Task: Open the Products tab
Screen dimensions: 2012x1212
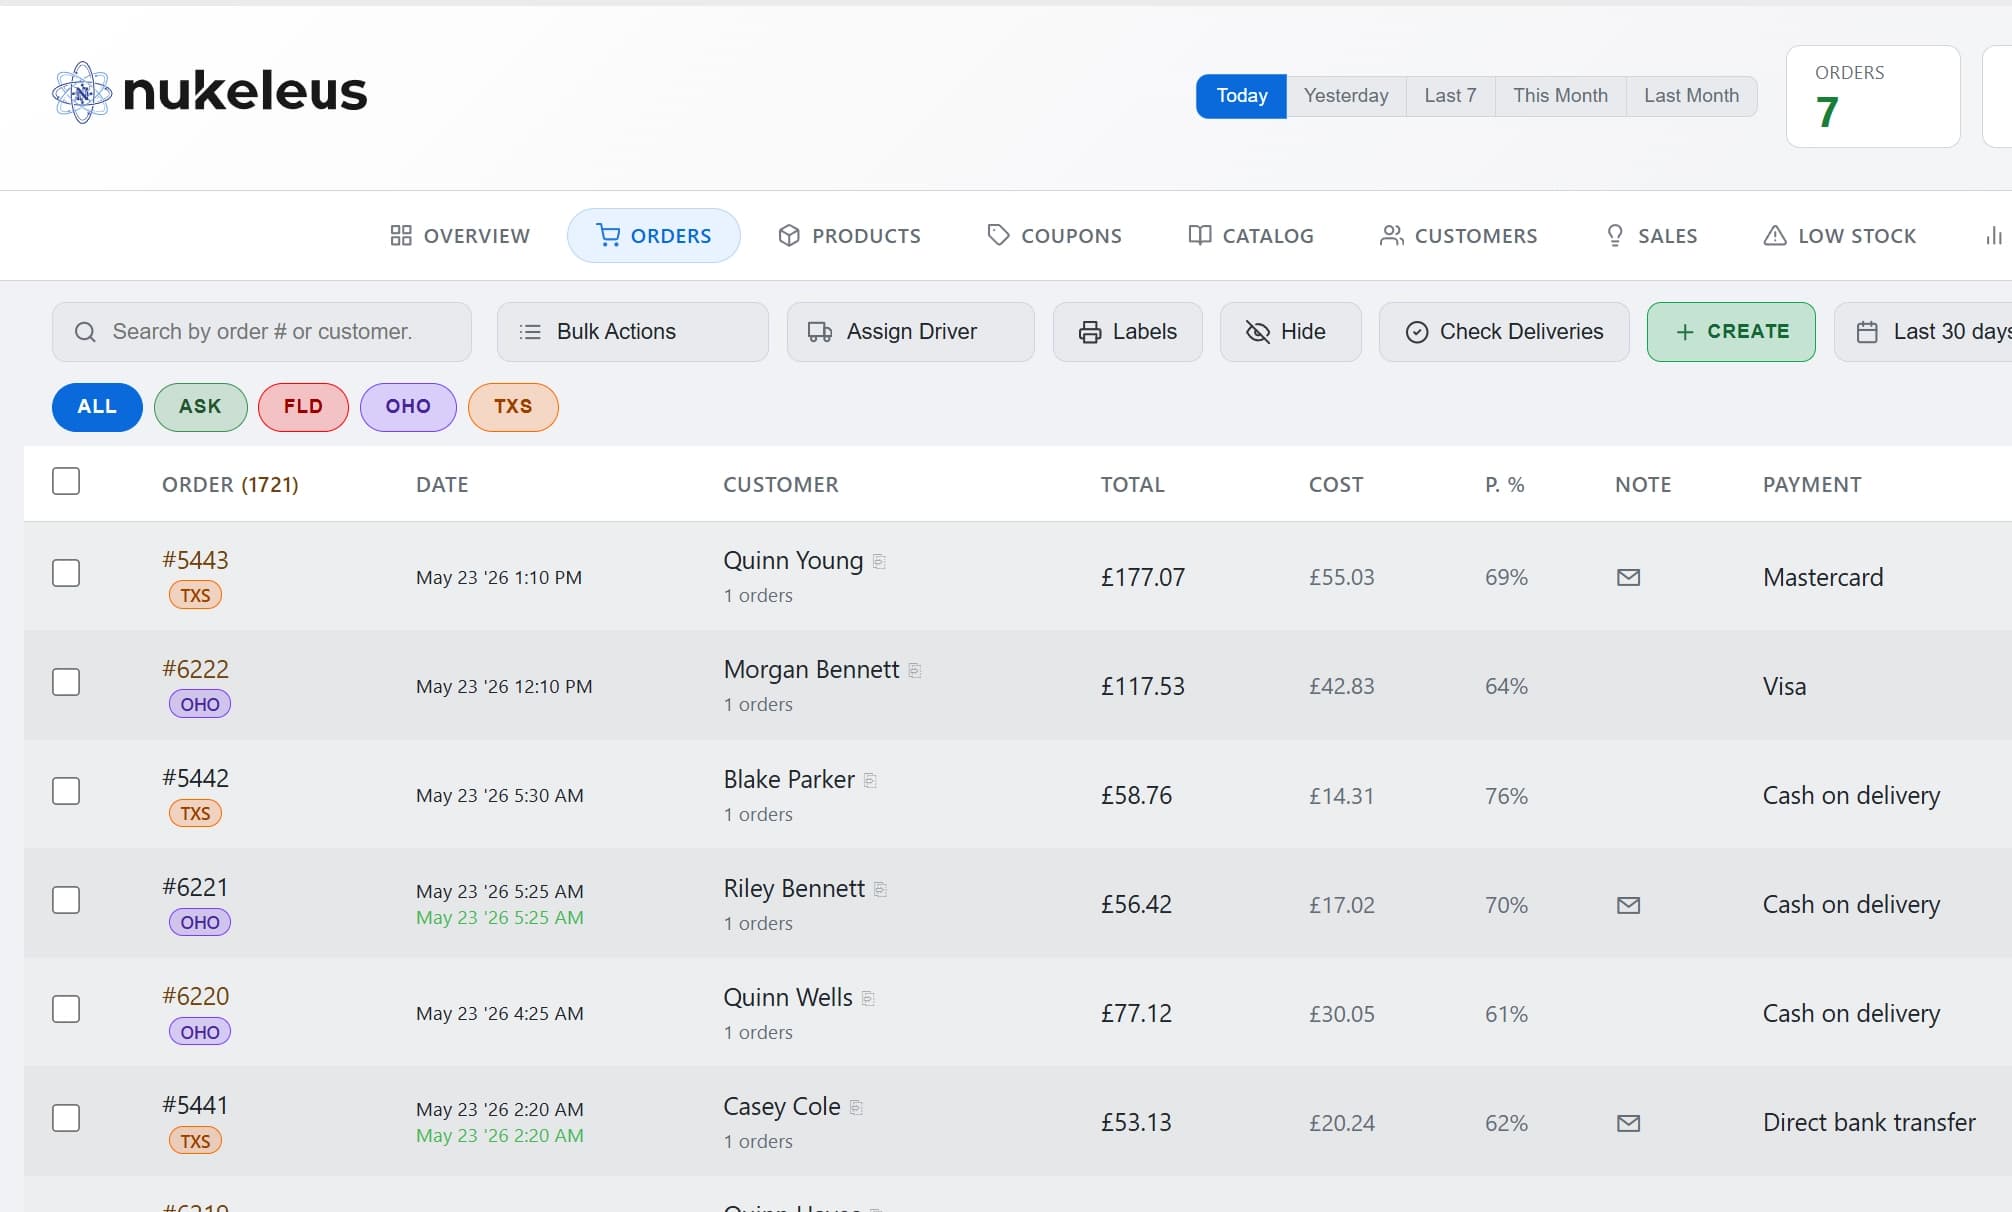Action: (x=850, y=236)
